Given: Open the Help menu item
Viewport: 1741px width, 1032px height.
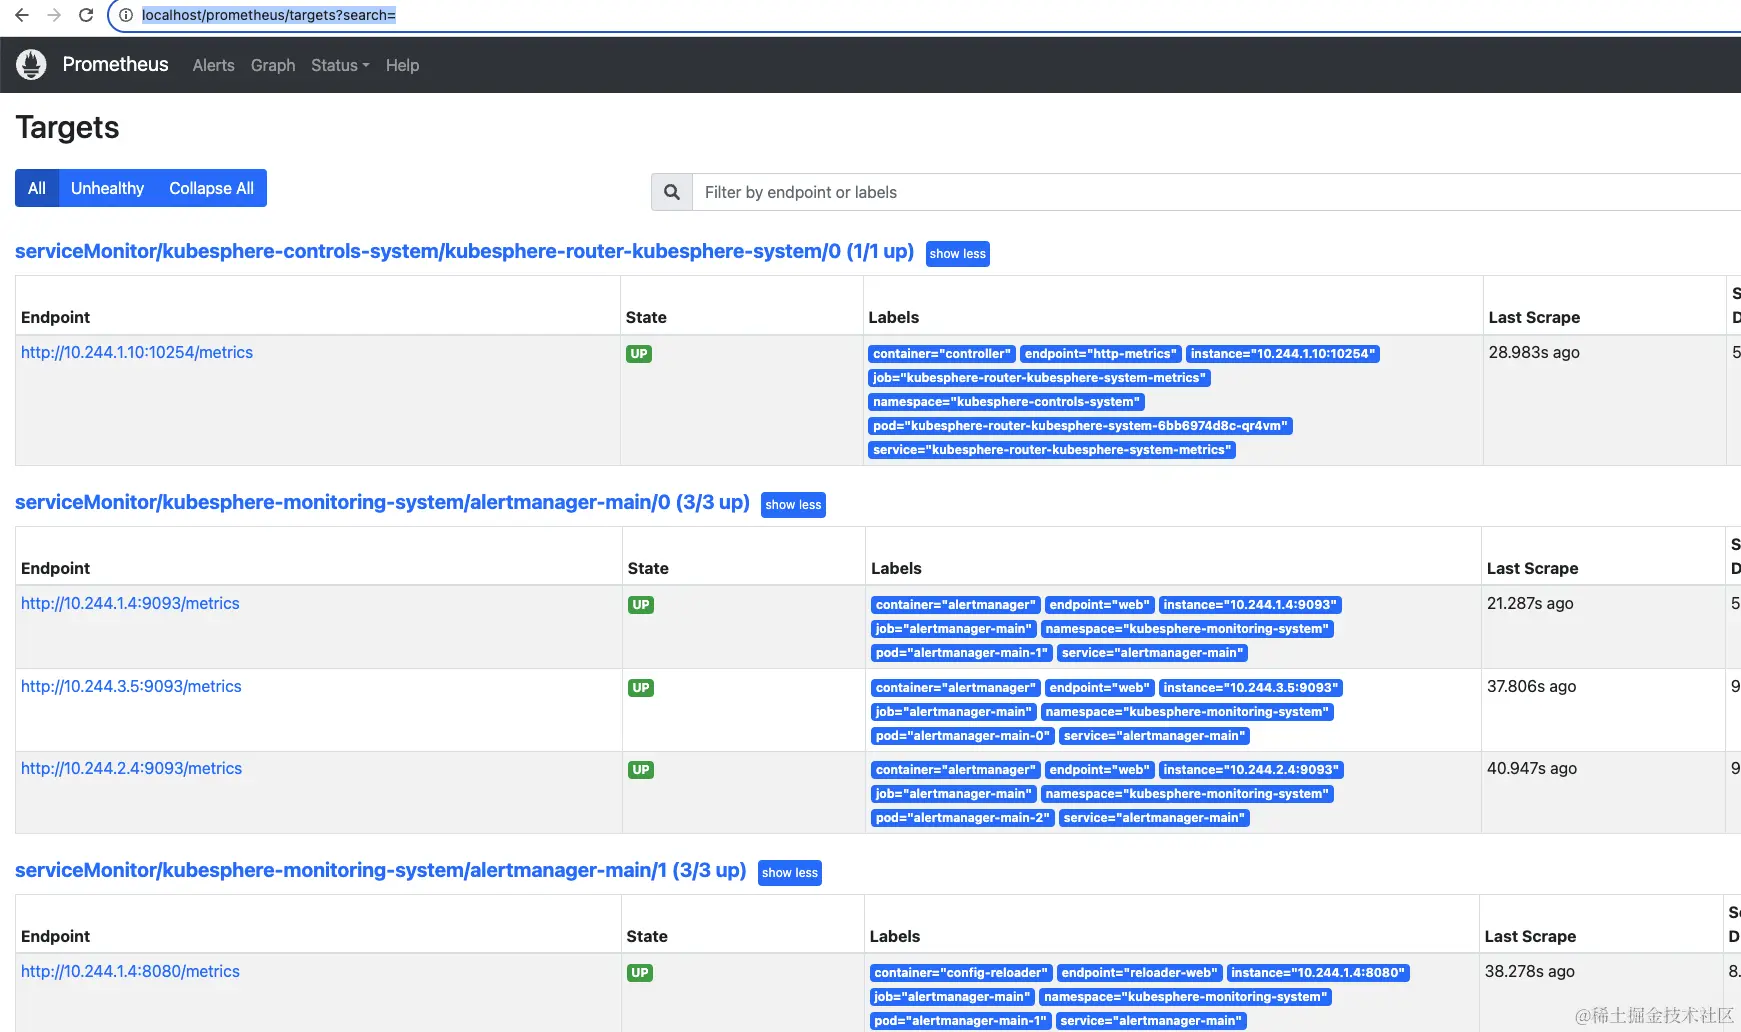Looking at the screenshot, I should point(402,65).
